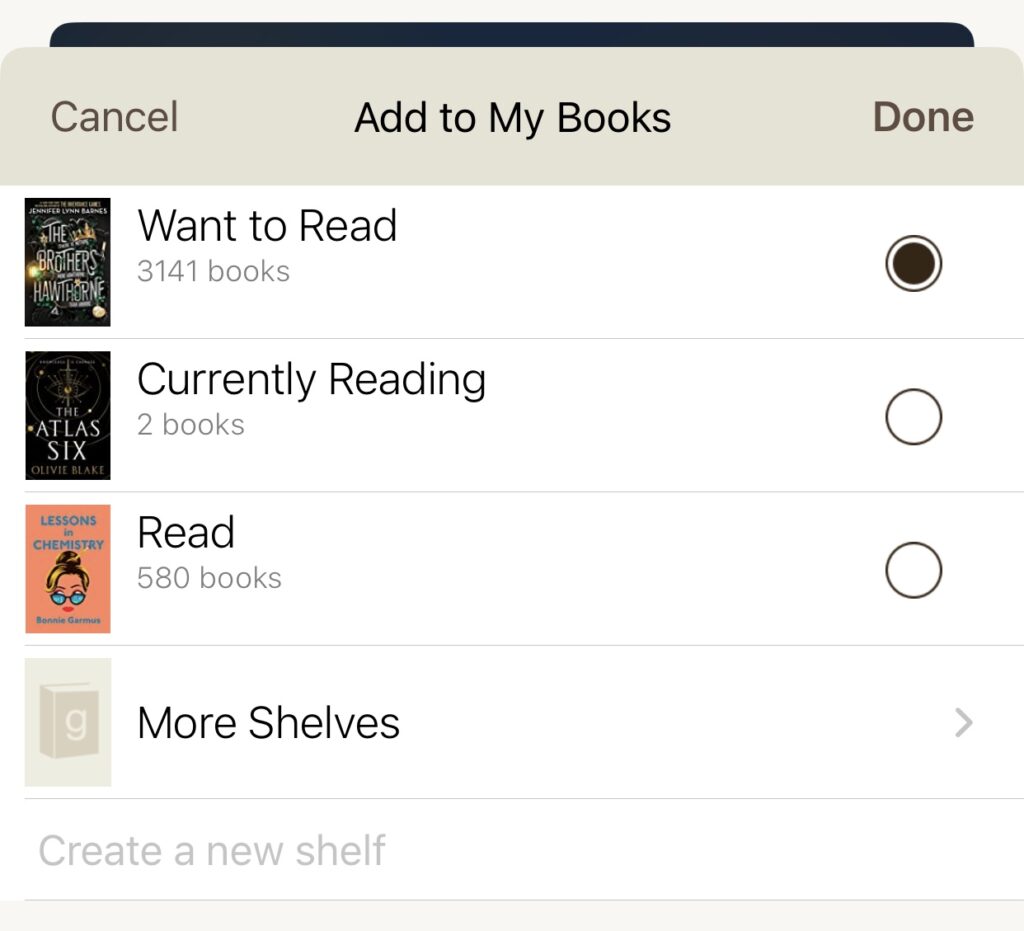This screenshot has height=931, width=1024.
Task: Click the 3141 books count text
Action: coord(213,272)
